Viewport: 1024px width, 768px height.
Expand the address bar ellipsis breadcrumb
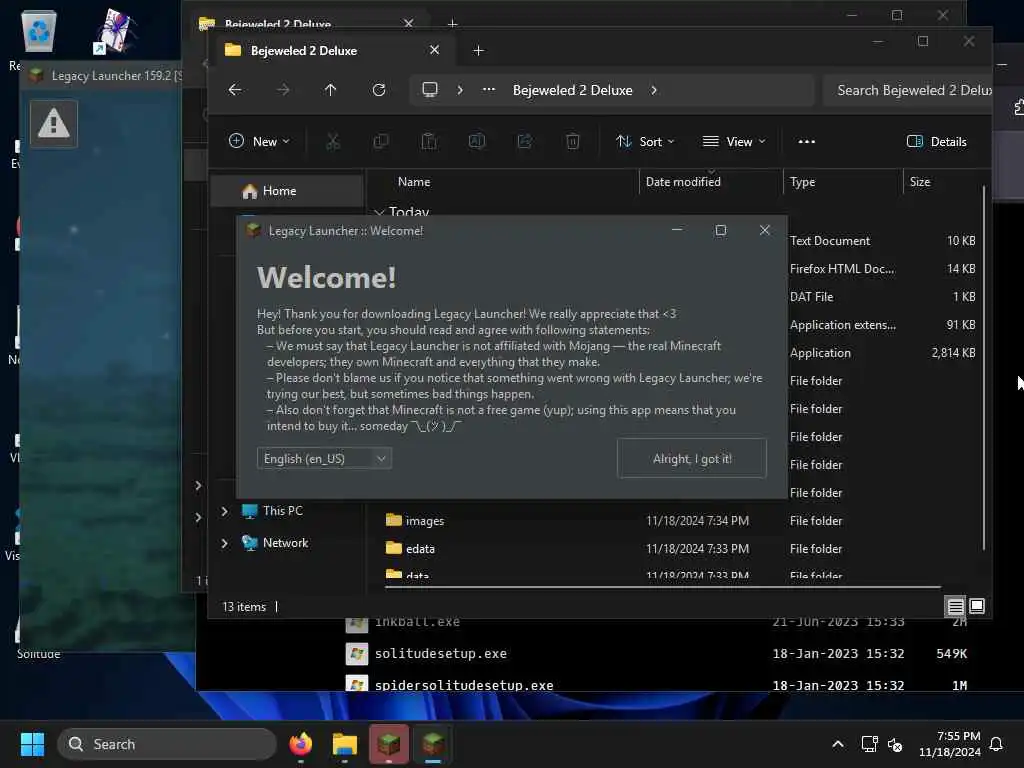pos(488,90)
